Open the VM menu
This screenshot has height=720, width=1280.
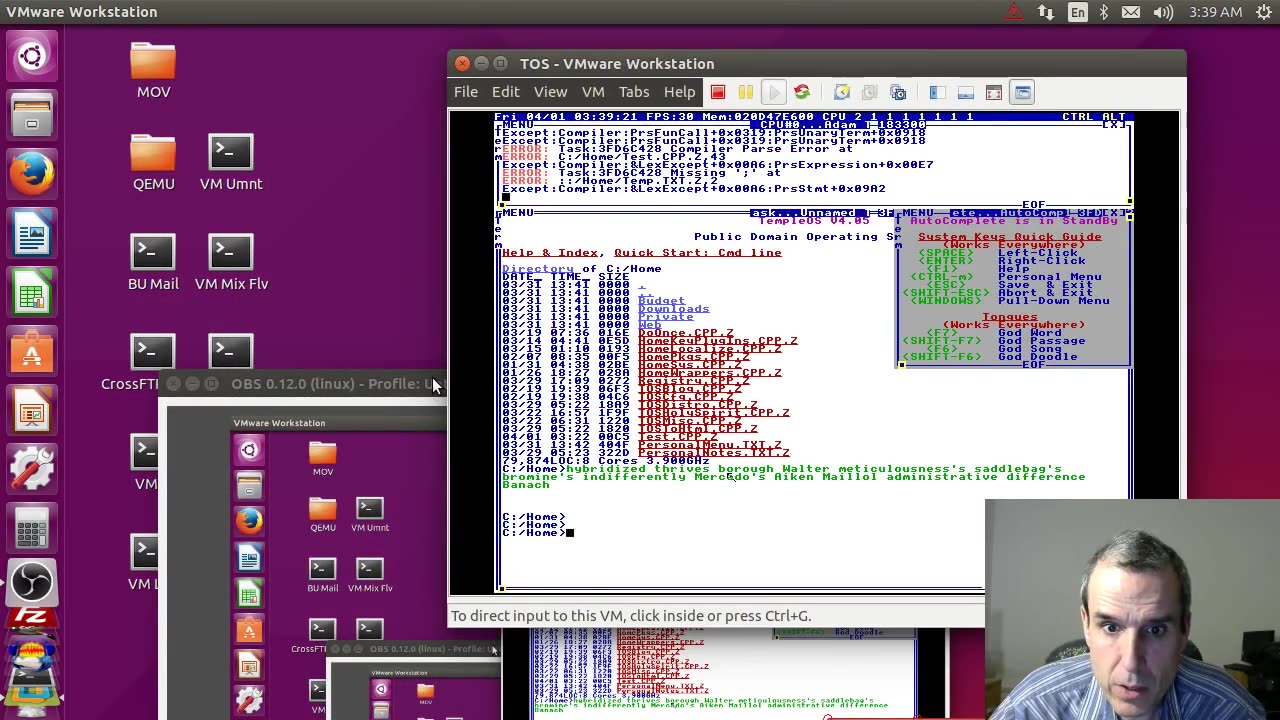point(593,92)
